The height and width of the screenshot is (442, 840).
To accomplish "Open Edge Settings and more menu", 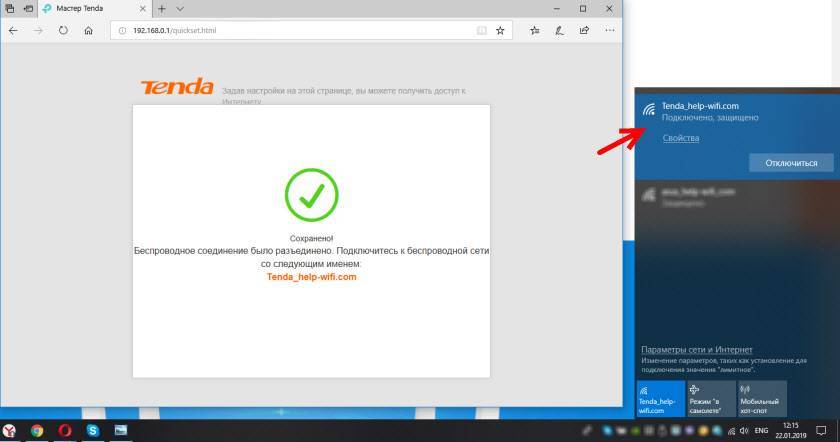I will (x=610, y=31).
